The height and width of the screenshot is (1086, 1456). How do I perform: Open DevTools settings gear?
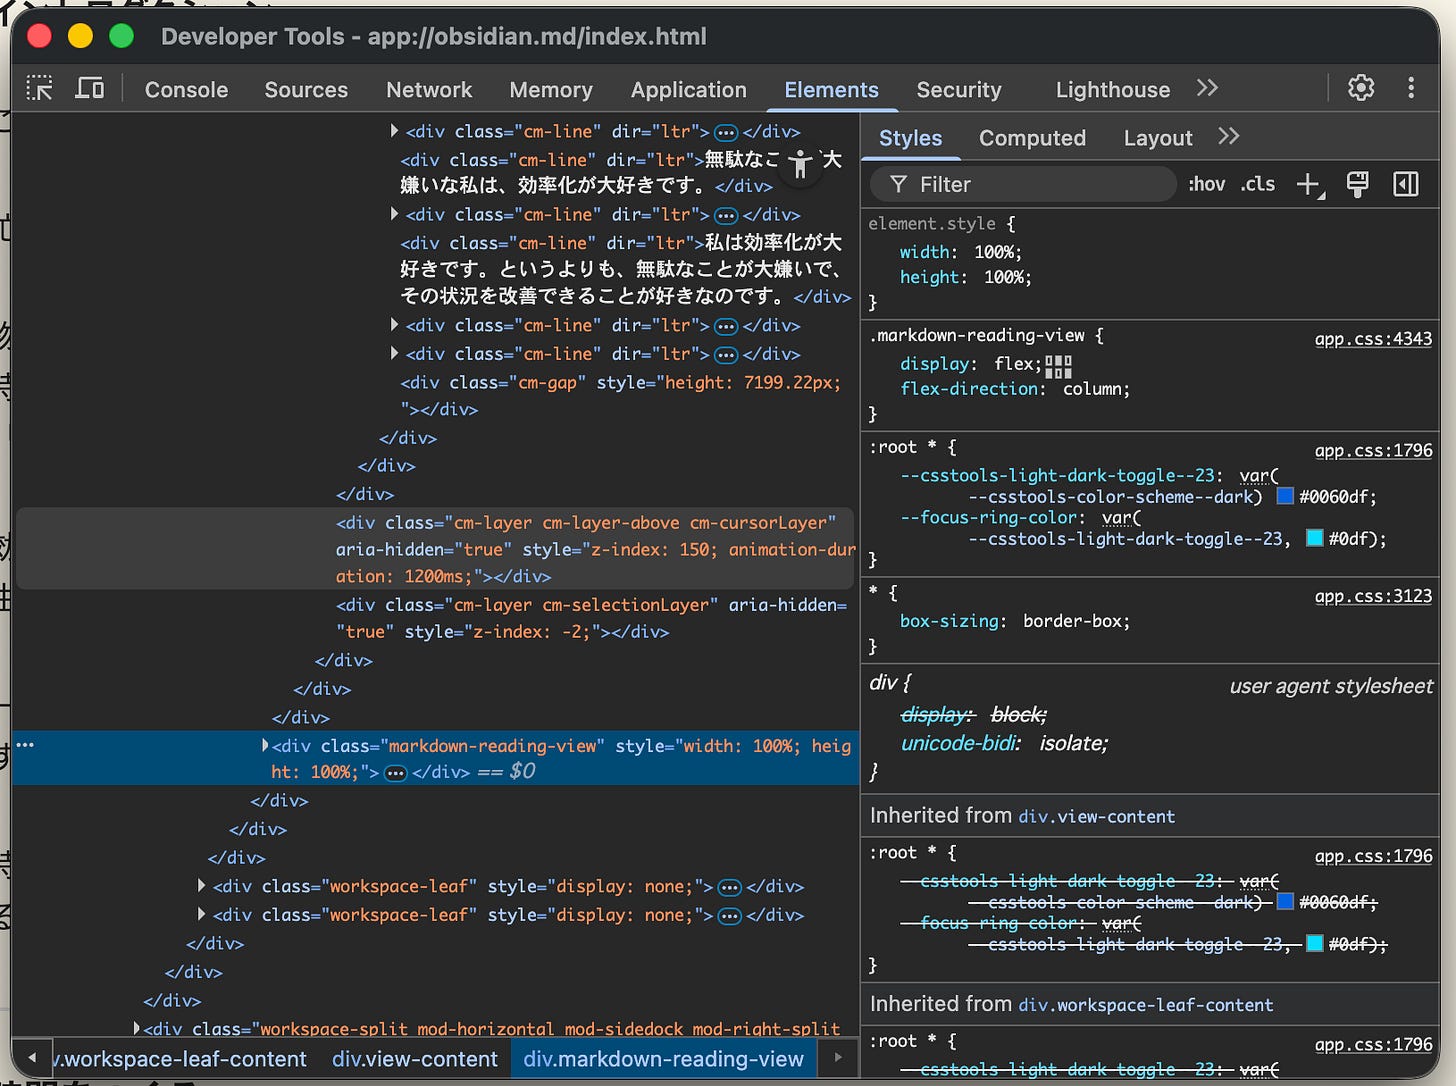1360,88
